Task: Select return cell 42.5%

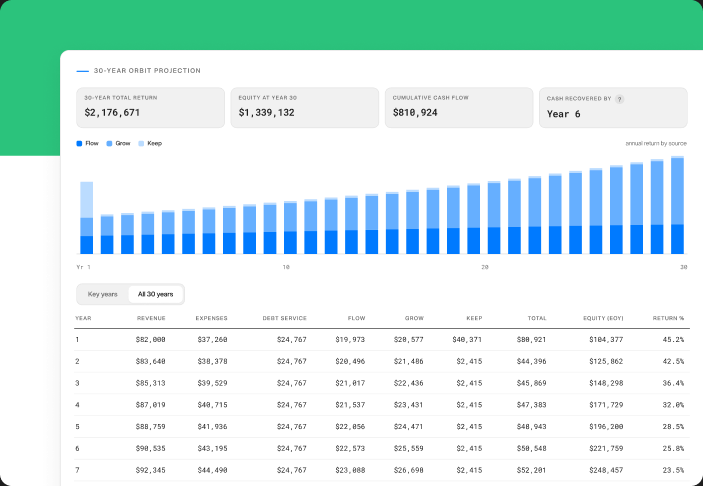Action: point(673,361)
